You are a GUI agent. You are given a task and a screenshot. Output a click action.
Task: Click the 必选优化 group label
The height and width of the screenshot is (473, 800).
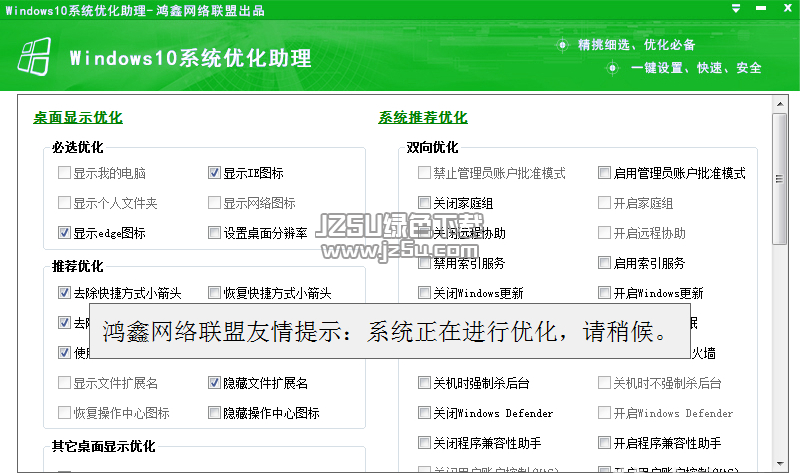pos(78,147)
